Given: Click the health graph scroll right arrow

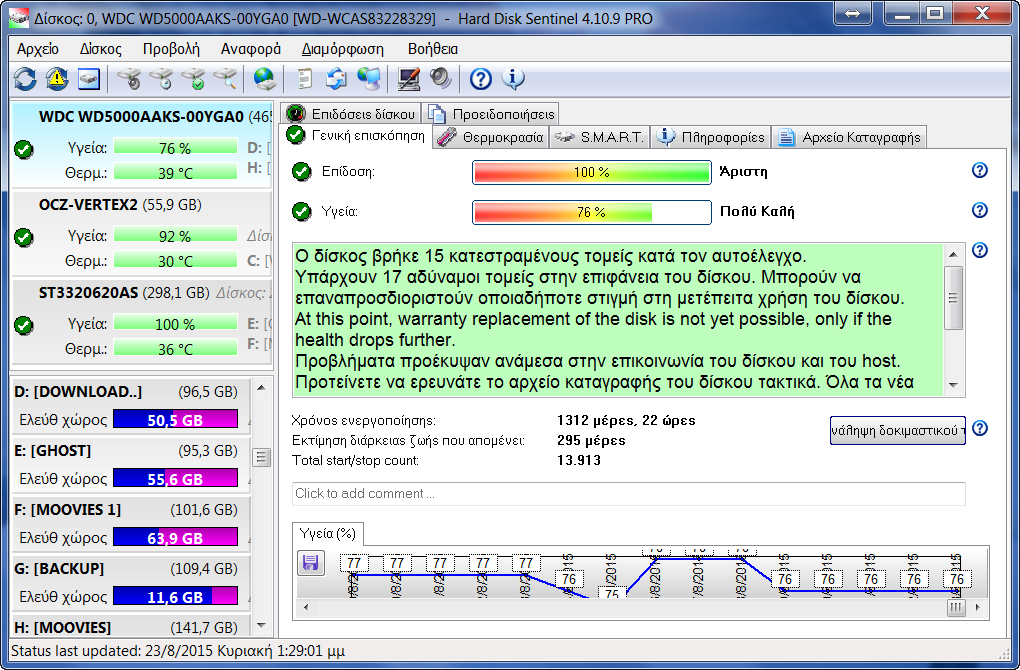Looking at the screenshot, I should (977, 608).
